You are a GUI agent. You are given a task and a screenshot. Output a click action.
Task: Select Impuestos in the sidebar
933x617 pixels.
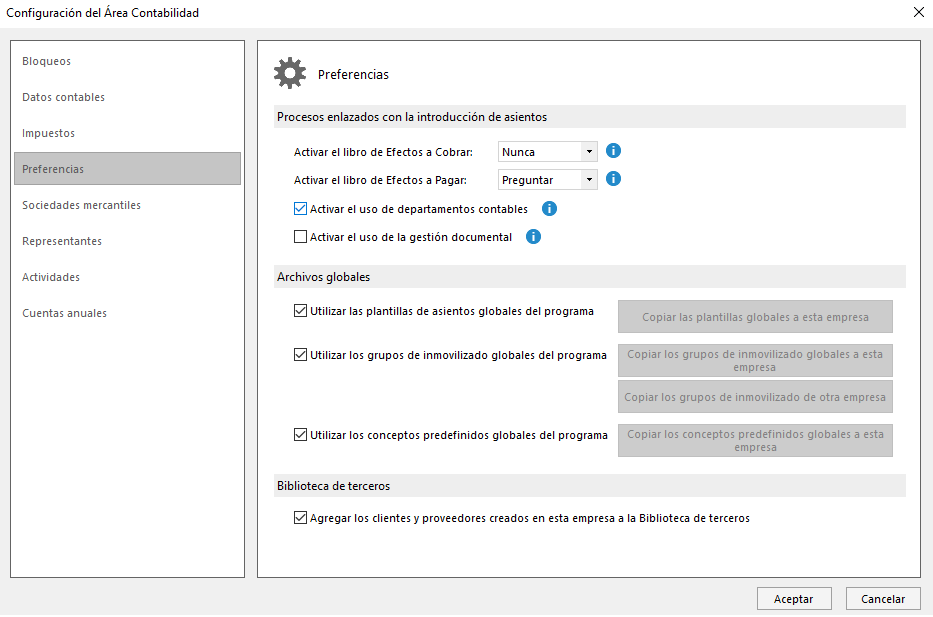click(x=127, y=133)
